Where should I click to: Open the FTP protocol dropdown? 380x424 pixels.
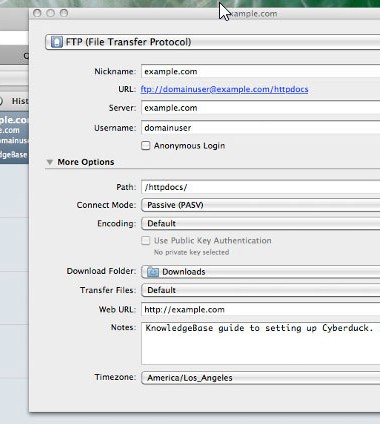213,42
